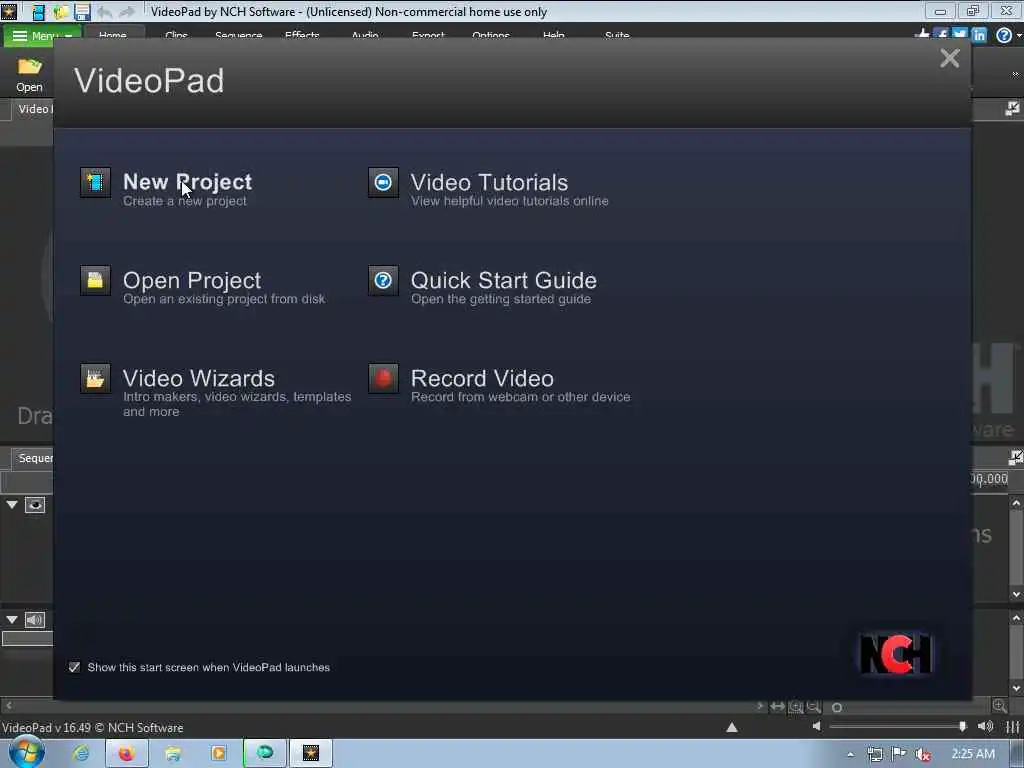Show hidden system tray icons
Screen dimensions: 1024x768
[x=850, y=754]
